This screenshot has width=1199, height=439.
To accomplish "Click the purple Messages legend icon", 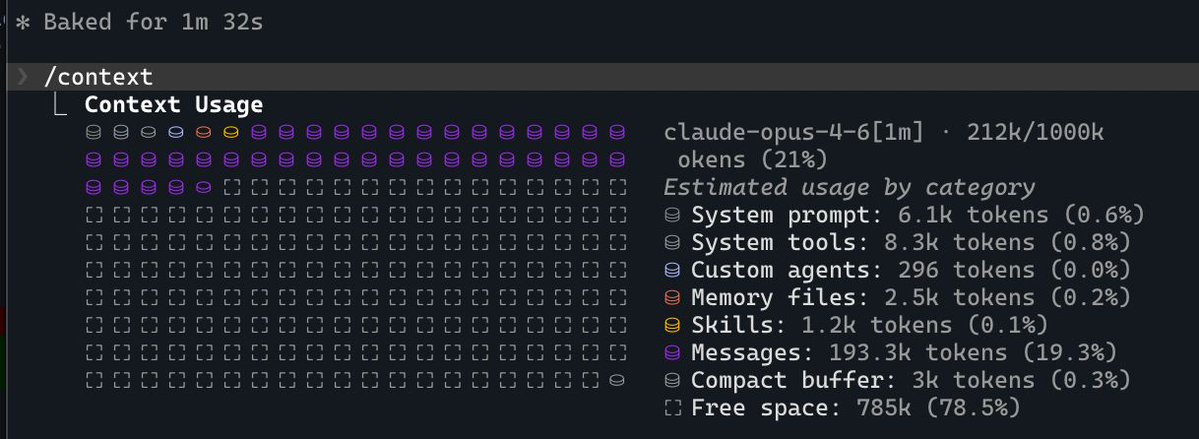I will click(x=672, y=353).
